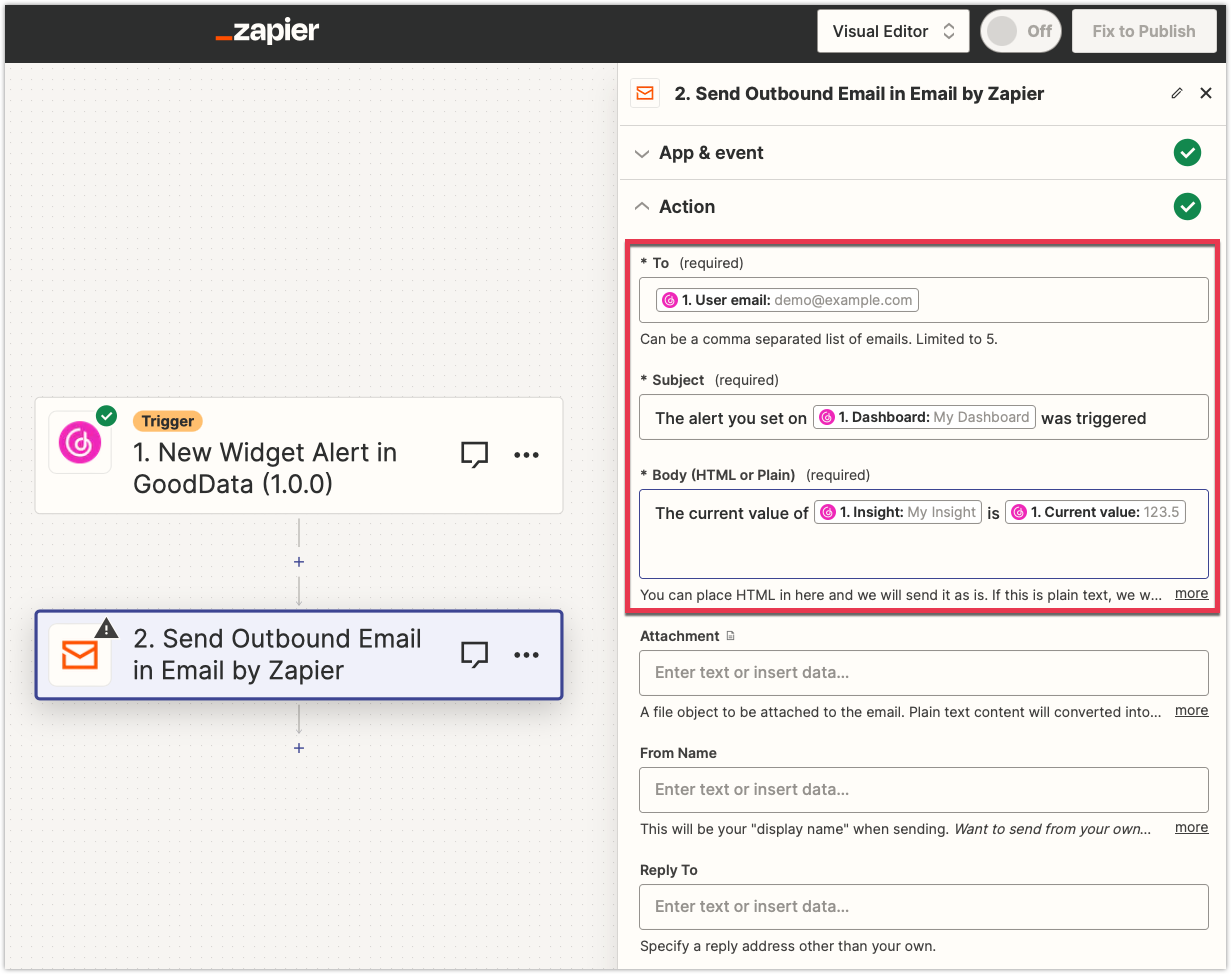Click the green check on trigger step
1231x974 pixels.
106,415
